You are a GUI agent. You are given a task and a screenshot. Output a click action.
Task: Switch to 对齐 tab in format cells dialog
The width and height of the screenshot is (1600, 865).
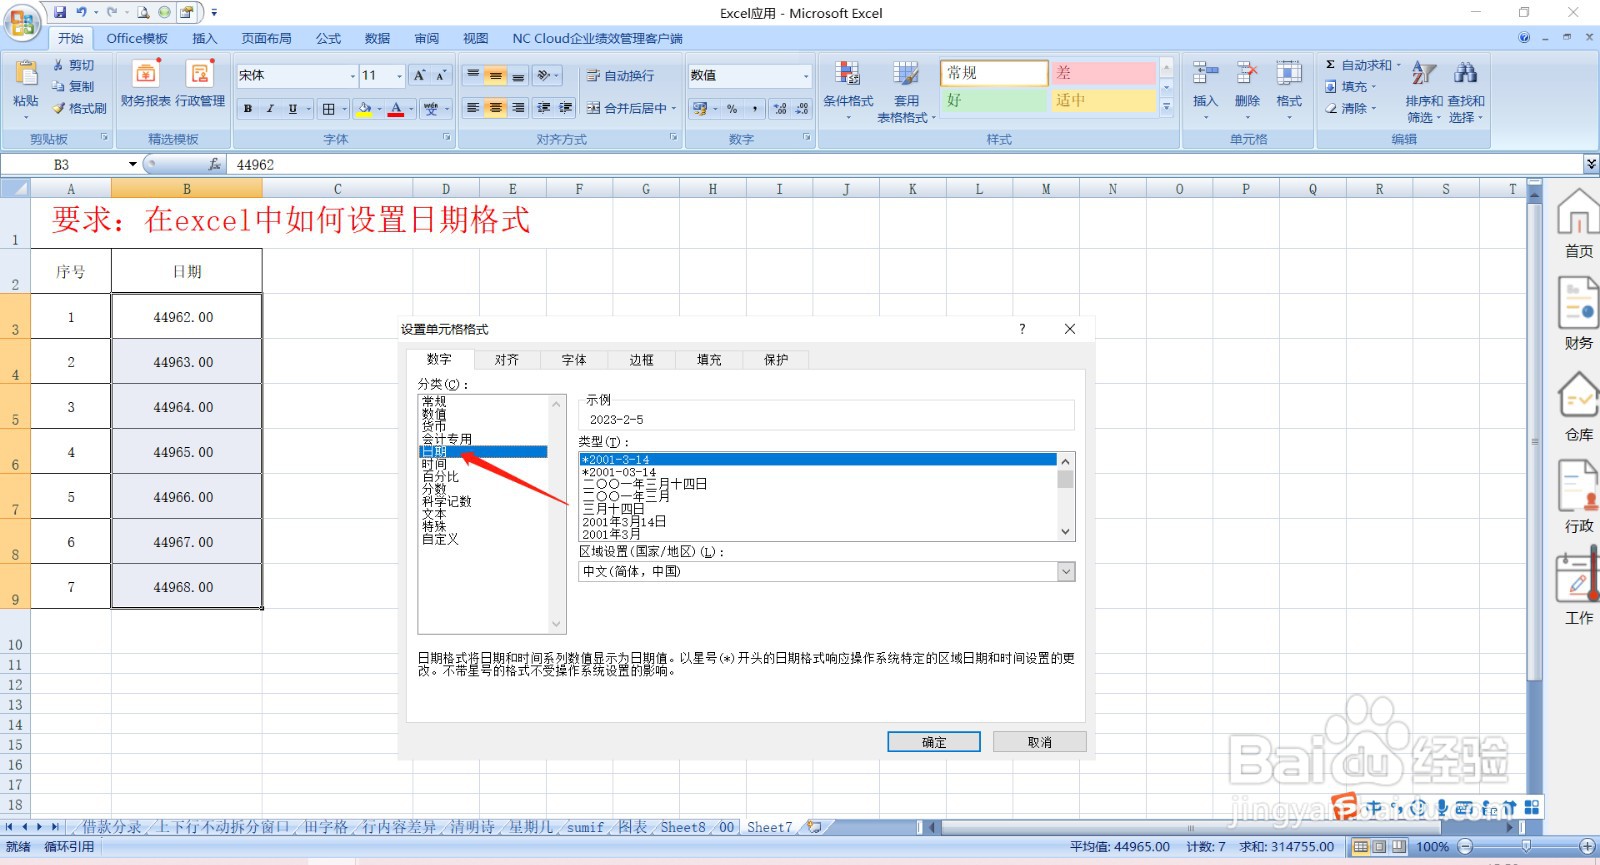[507, 360]
